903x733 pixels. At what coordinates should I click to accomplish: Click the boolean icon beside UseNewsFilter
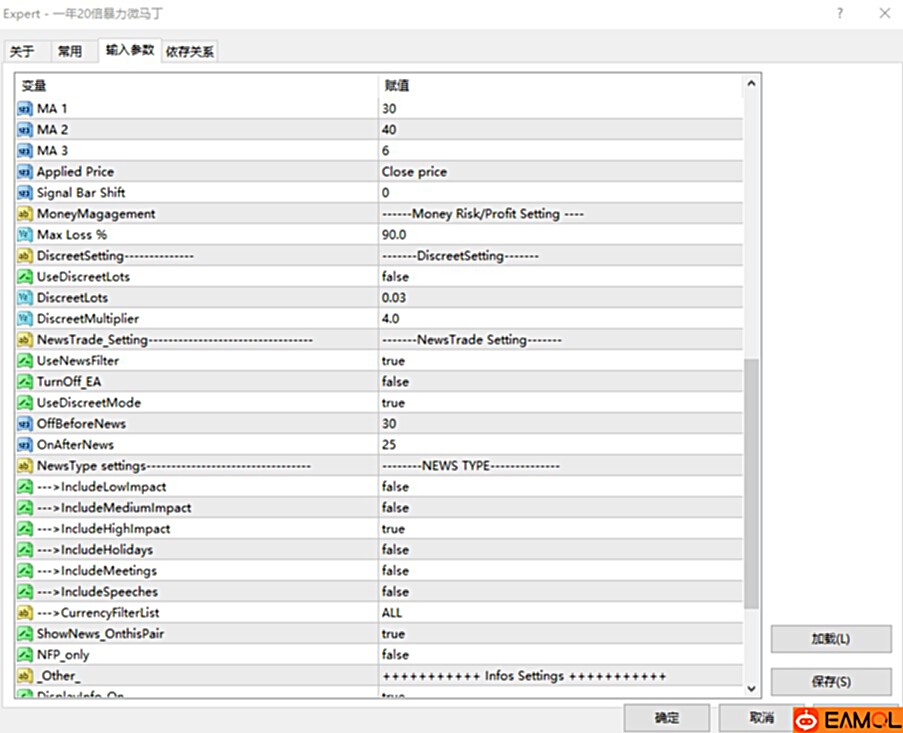pos(25,361)
